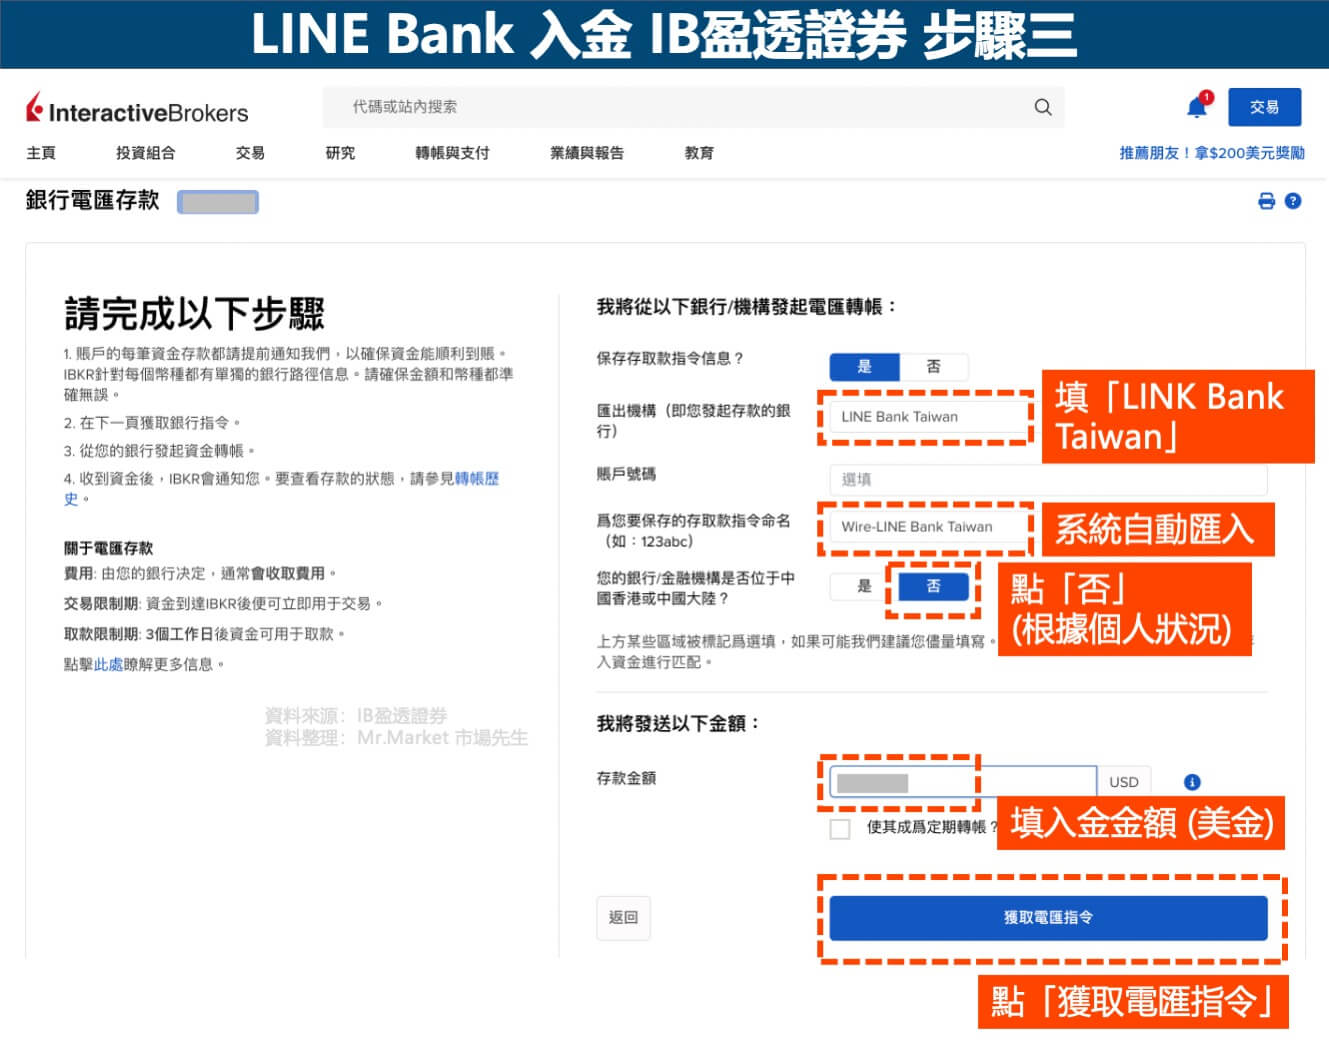Open the 轉帳與支付 menu
The height and width of the screenshot is (1046, 1329).
pos(452,153)
